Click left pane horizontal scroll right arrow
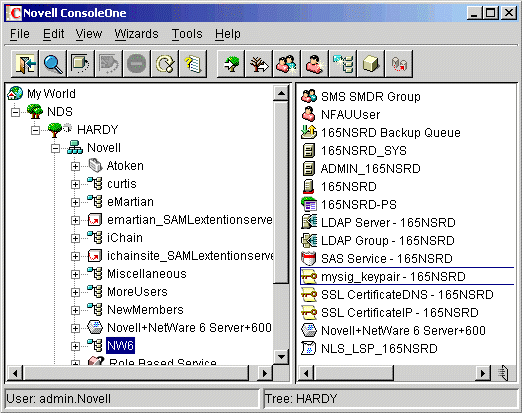The width and height of the screenshot is (522, 413). [265, 373]
